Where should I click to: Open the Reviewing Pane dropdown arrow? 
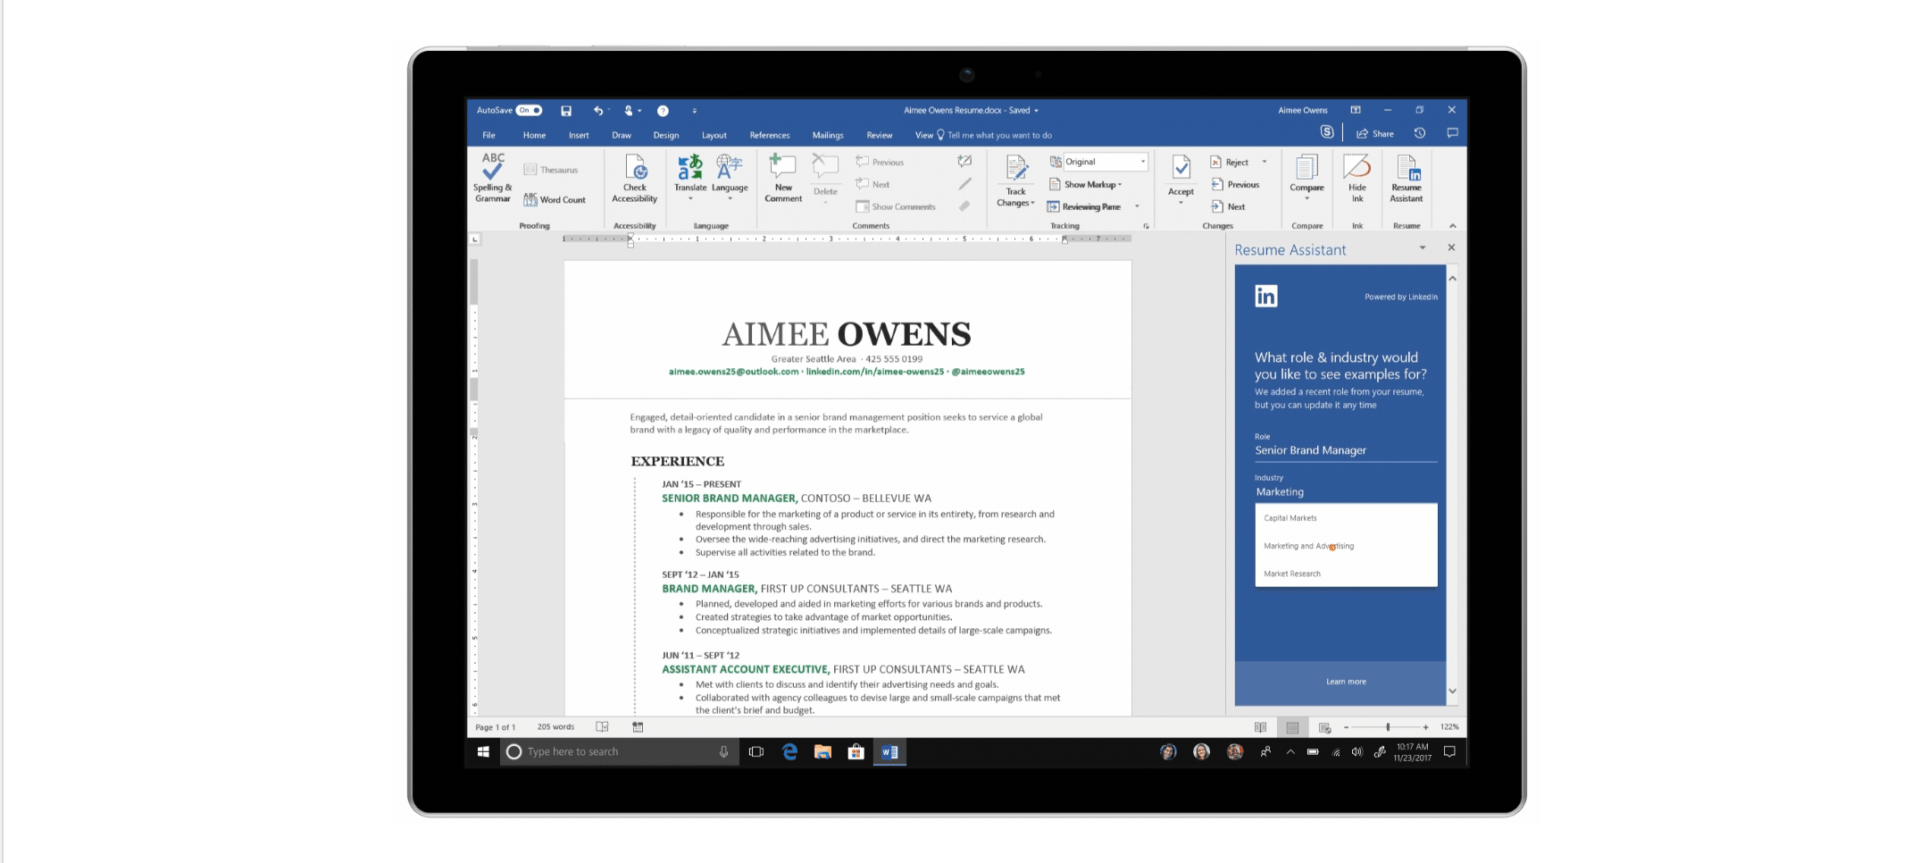(x=1137, y=207)
